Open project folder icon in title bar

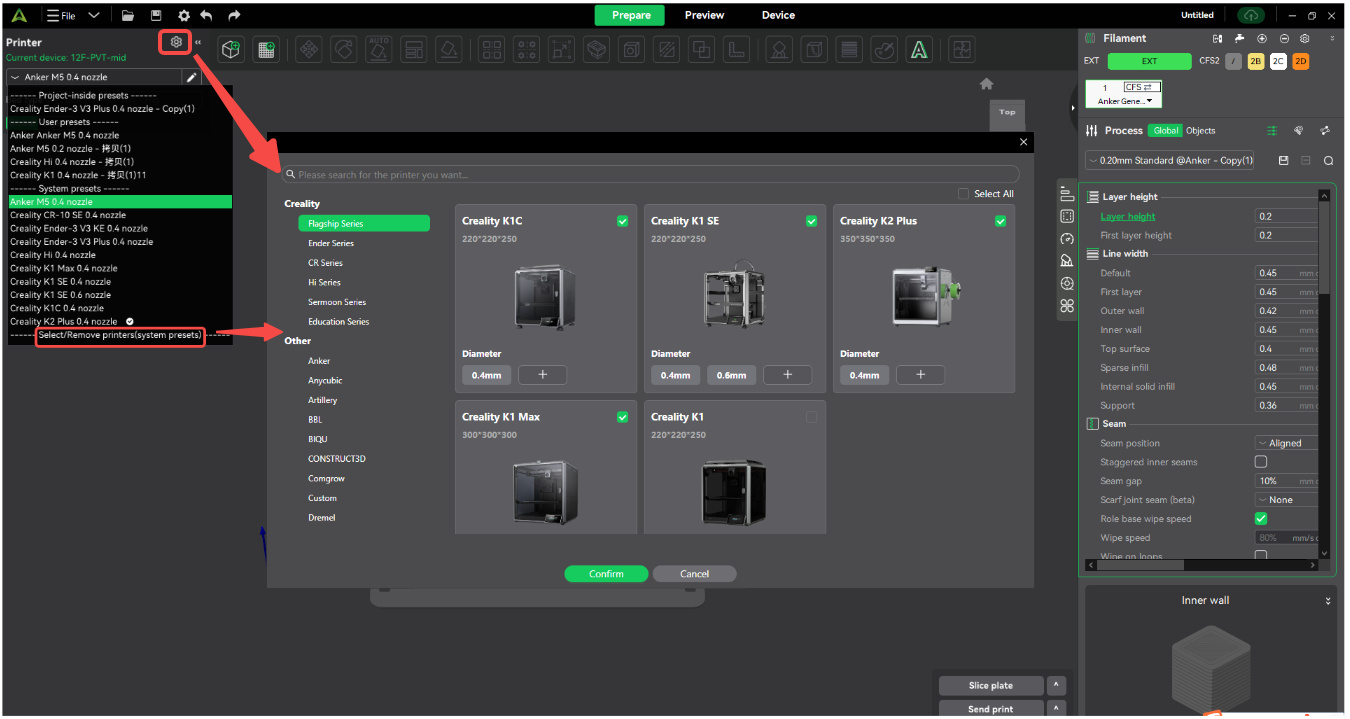tap(128, 15)
